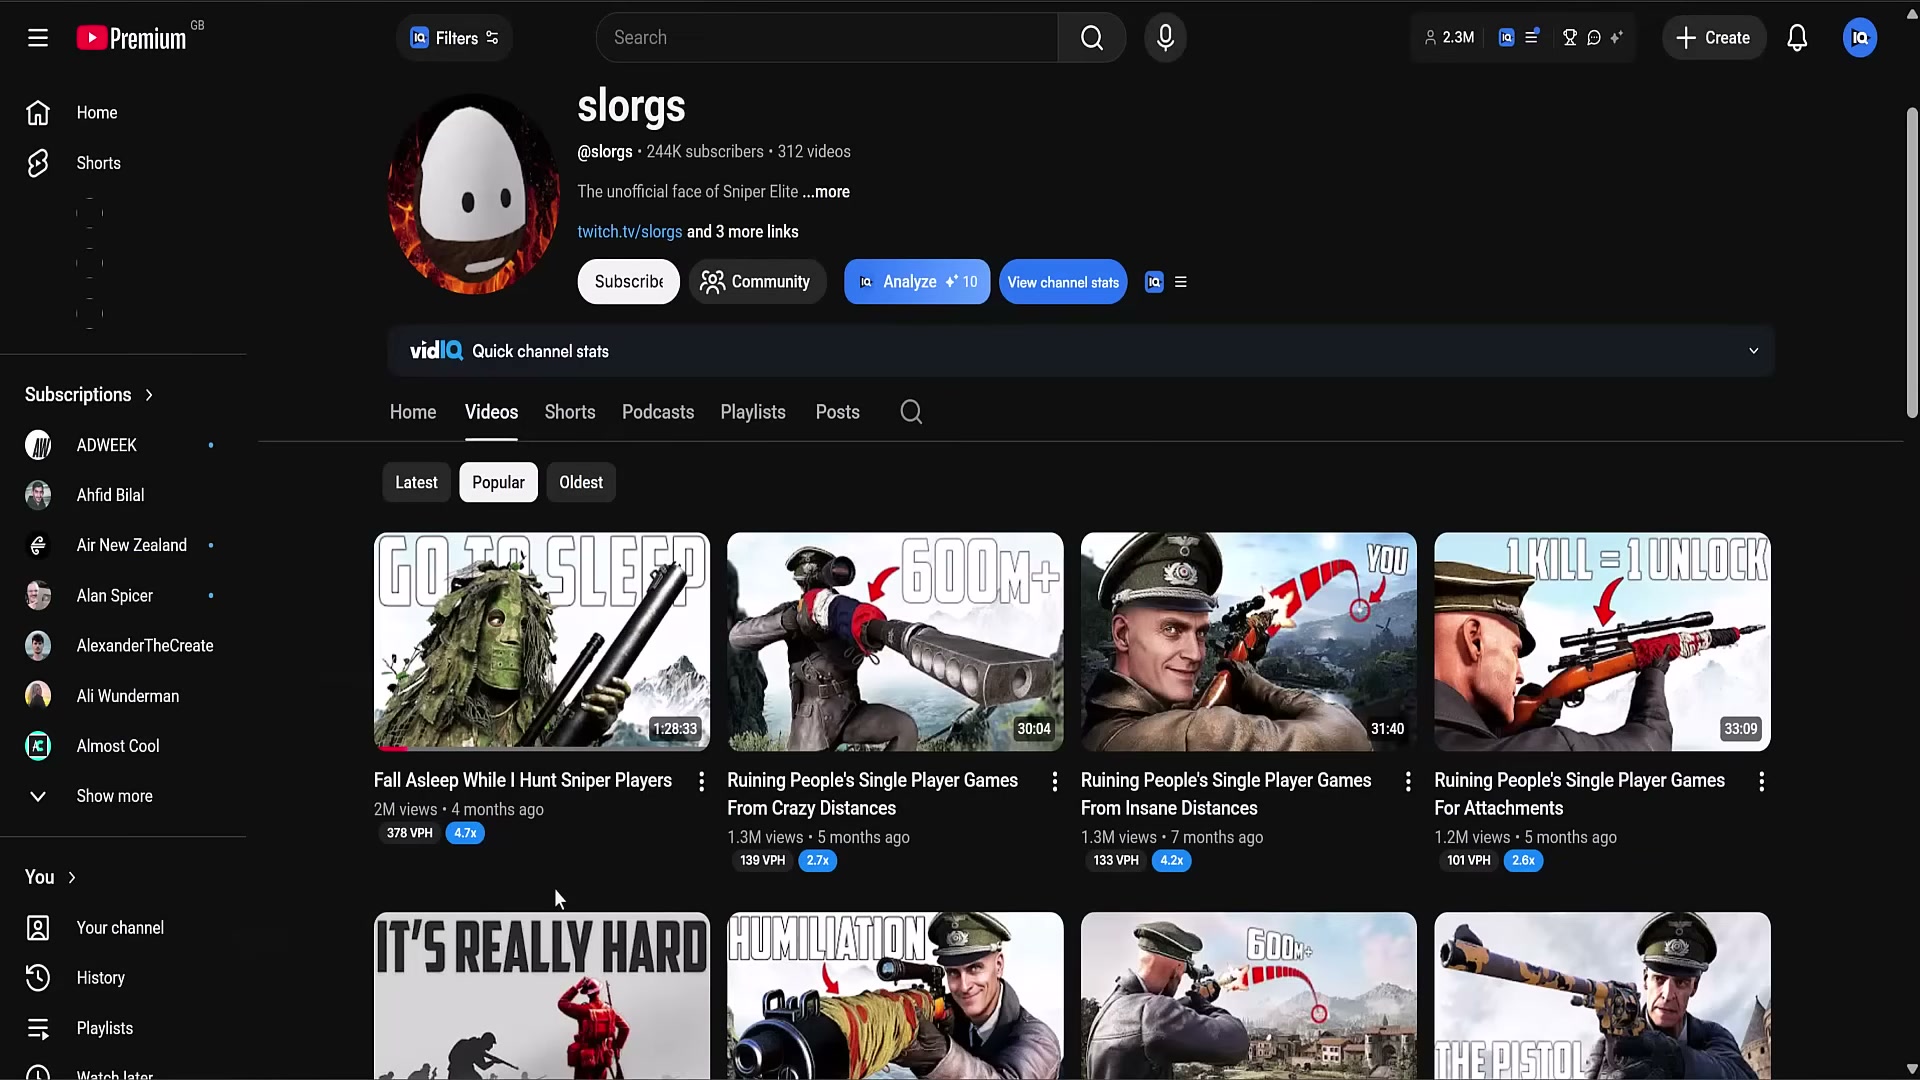The image size is (1920, 1080).
Task: Open 'For Attachments' video title
Action: pyautogui.click(x=1579, y=794)
